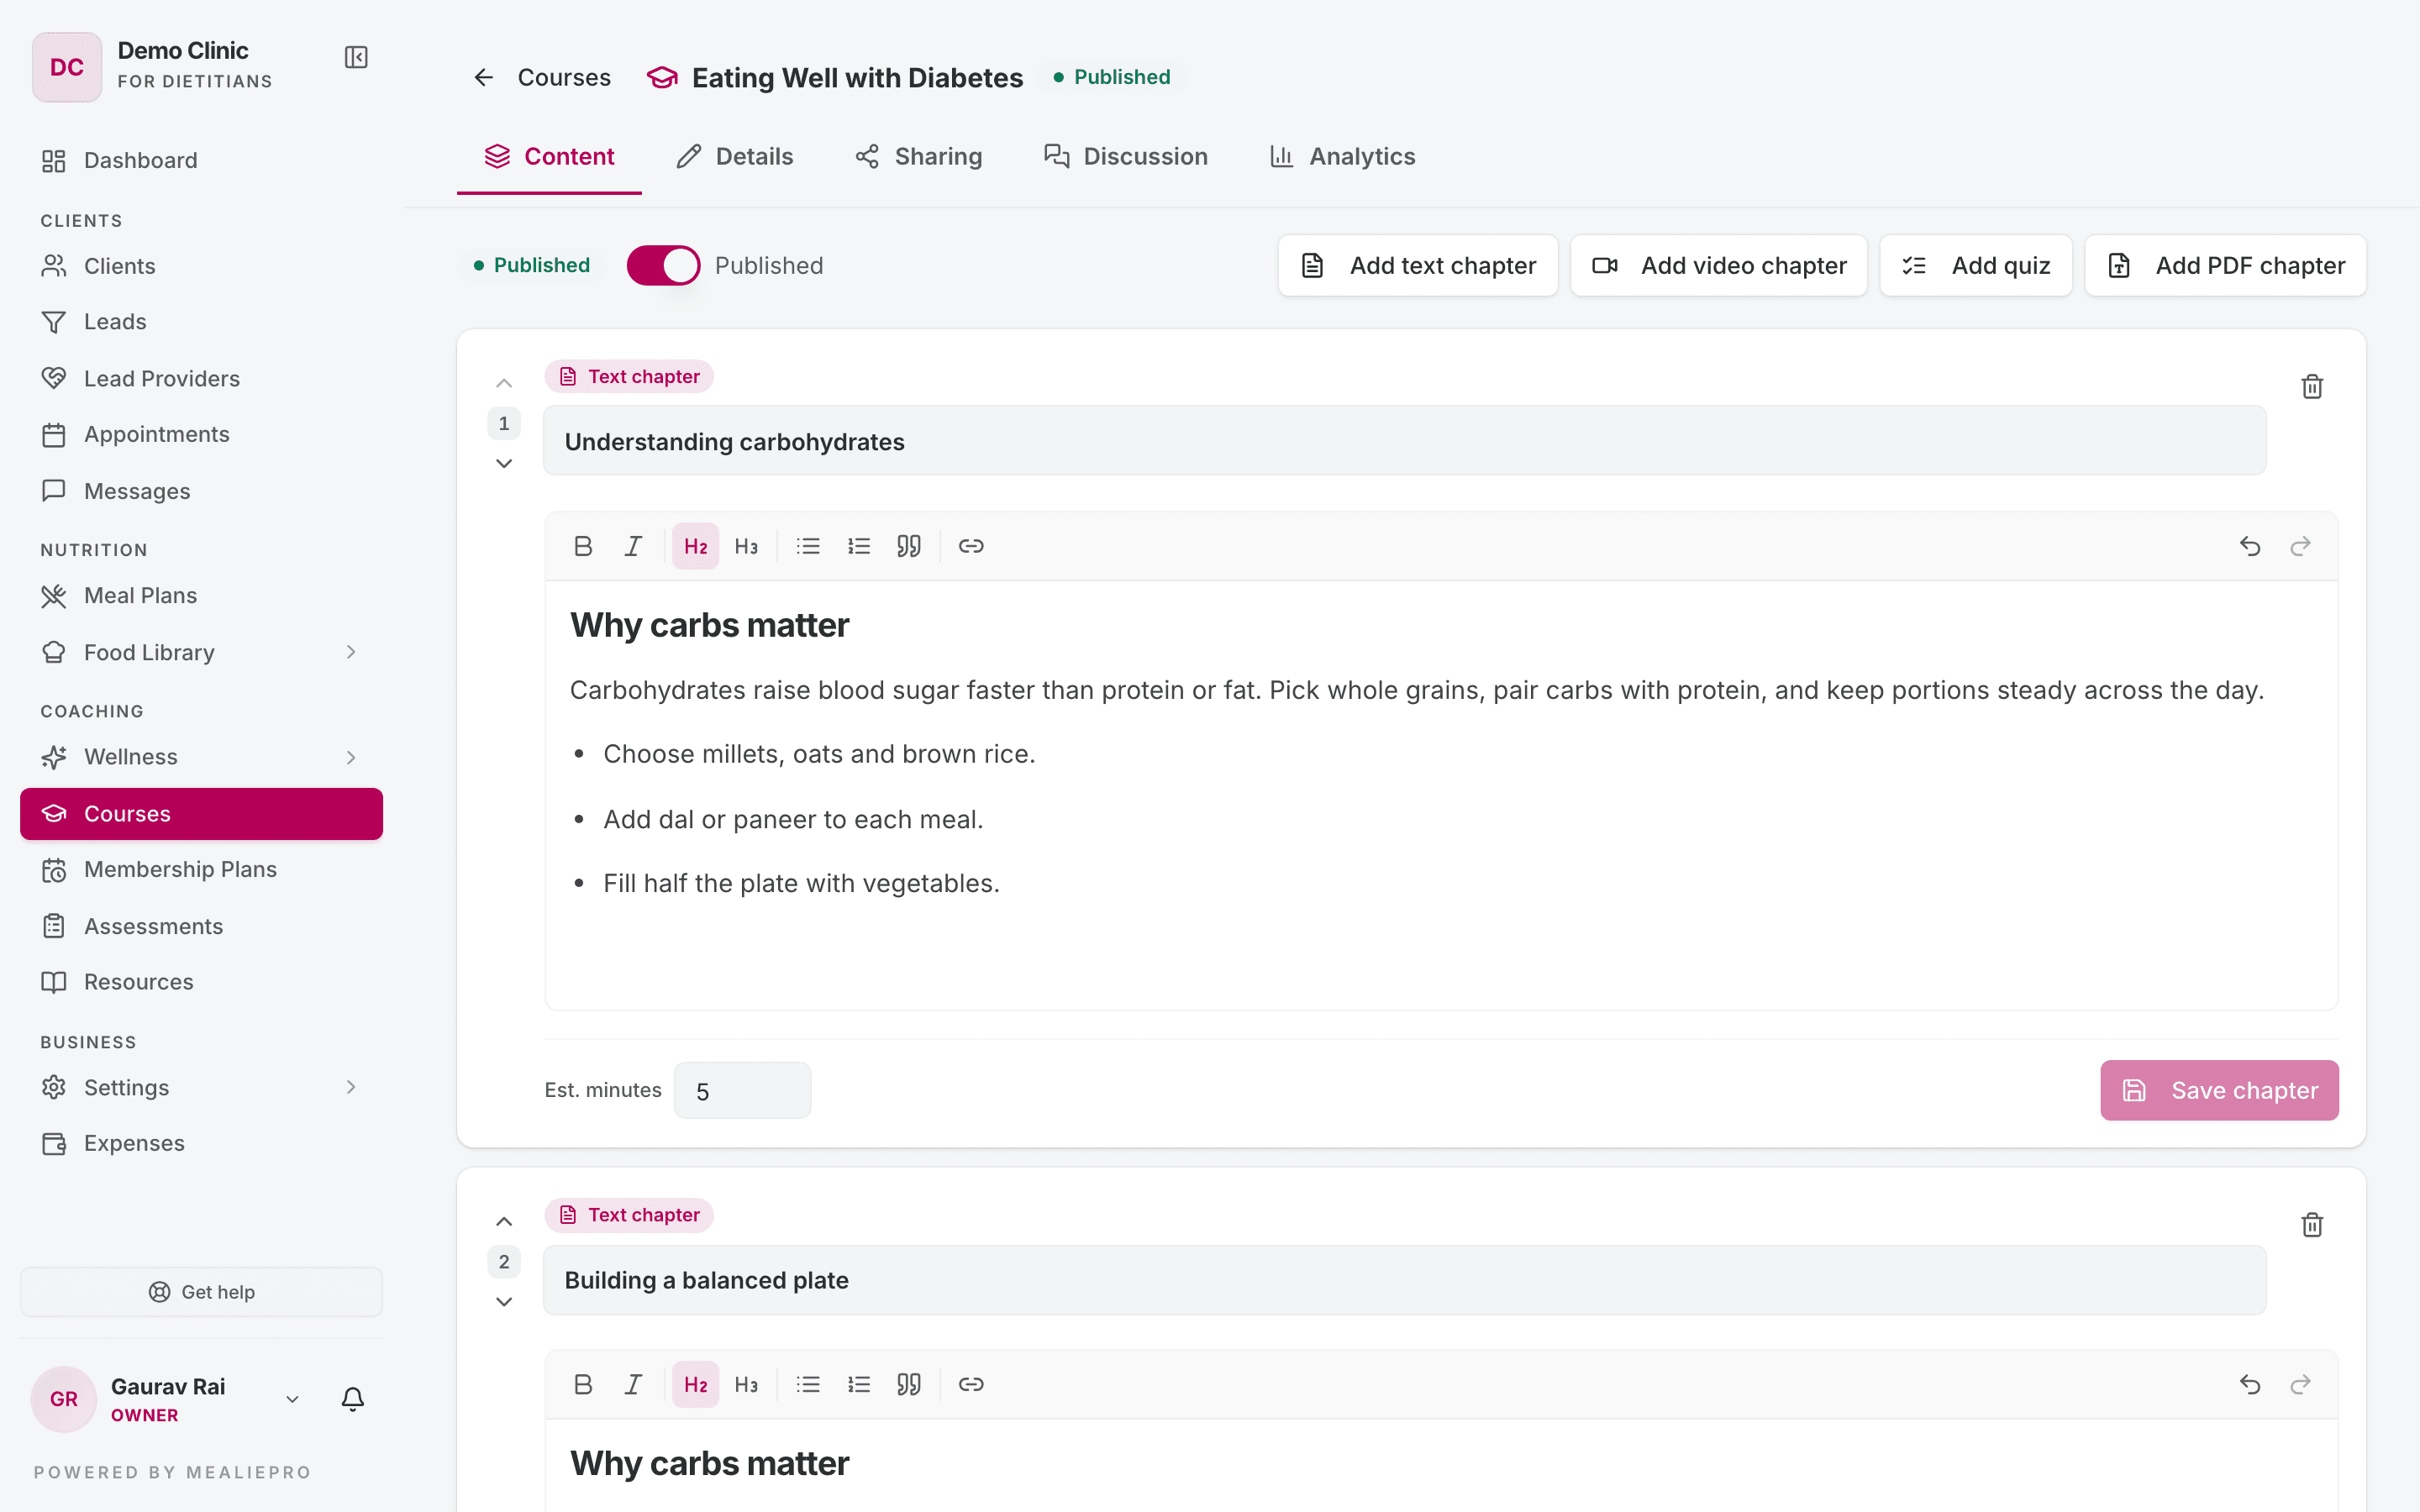Move chapter 2 down with chevron
Viewport: 2420px width, 1512px height.
pyautogui.click(x=504, y=1301)
